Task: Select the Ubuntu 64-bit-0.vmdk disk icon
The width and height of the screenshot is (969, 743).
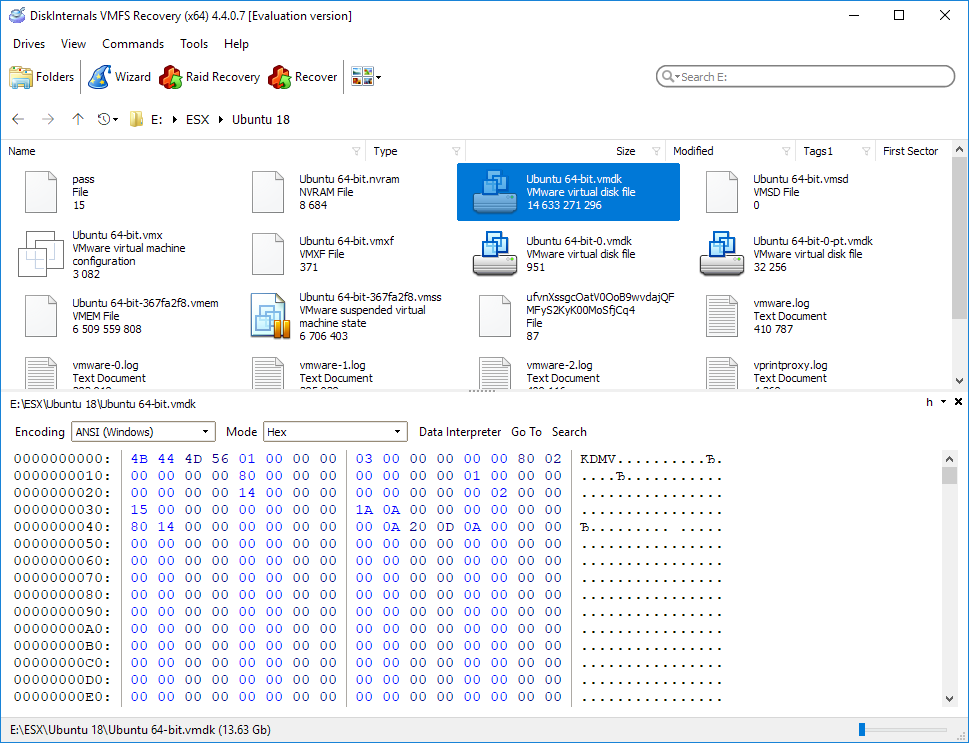Action: [494, 254]
